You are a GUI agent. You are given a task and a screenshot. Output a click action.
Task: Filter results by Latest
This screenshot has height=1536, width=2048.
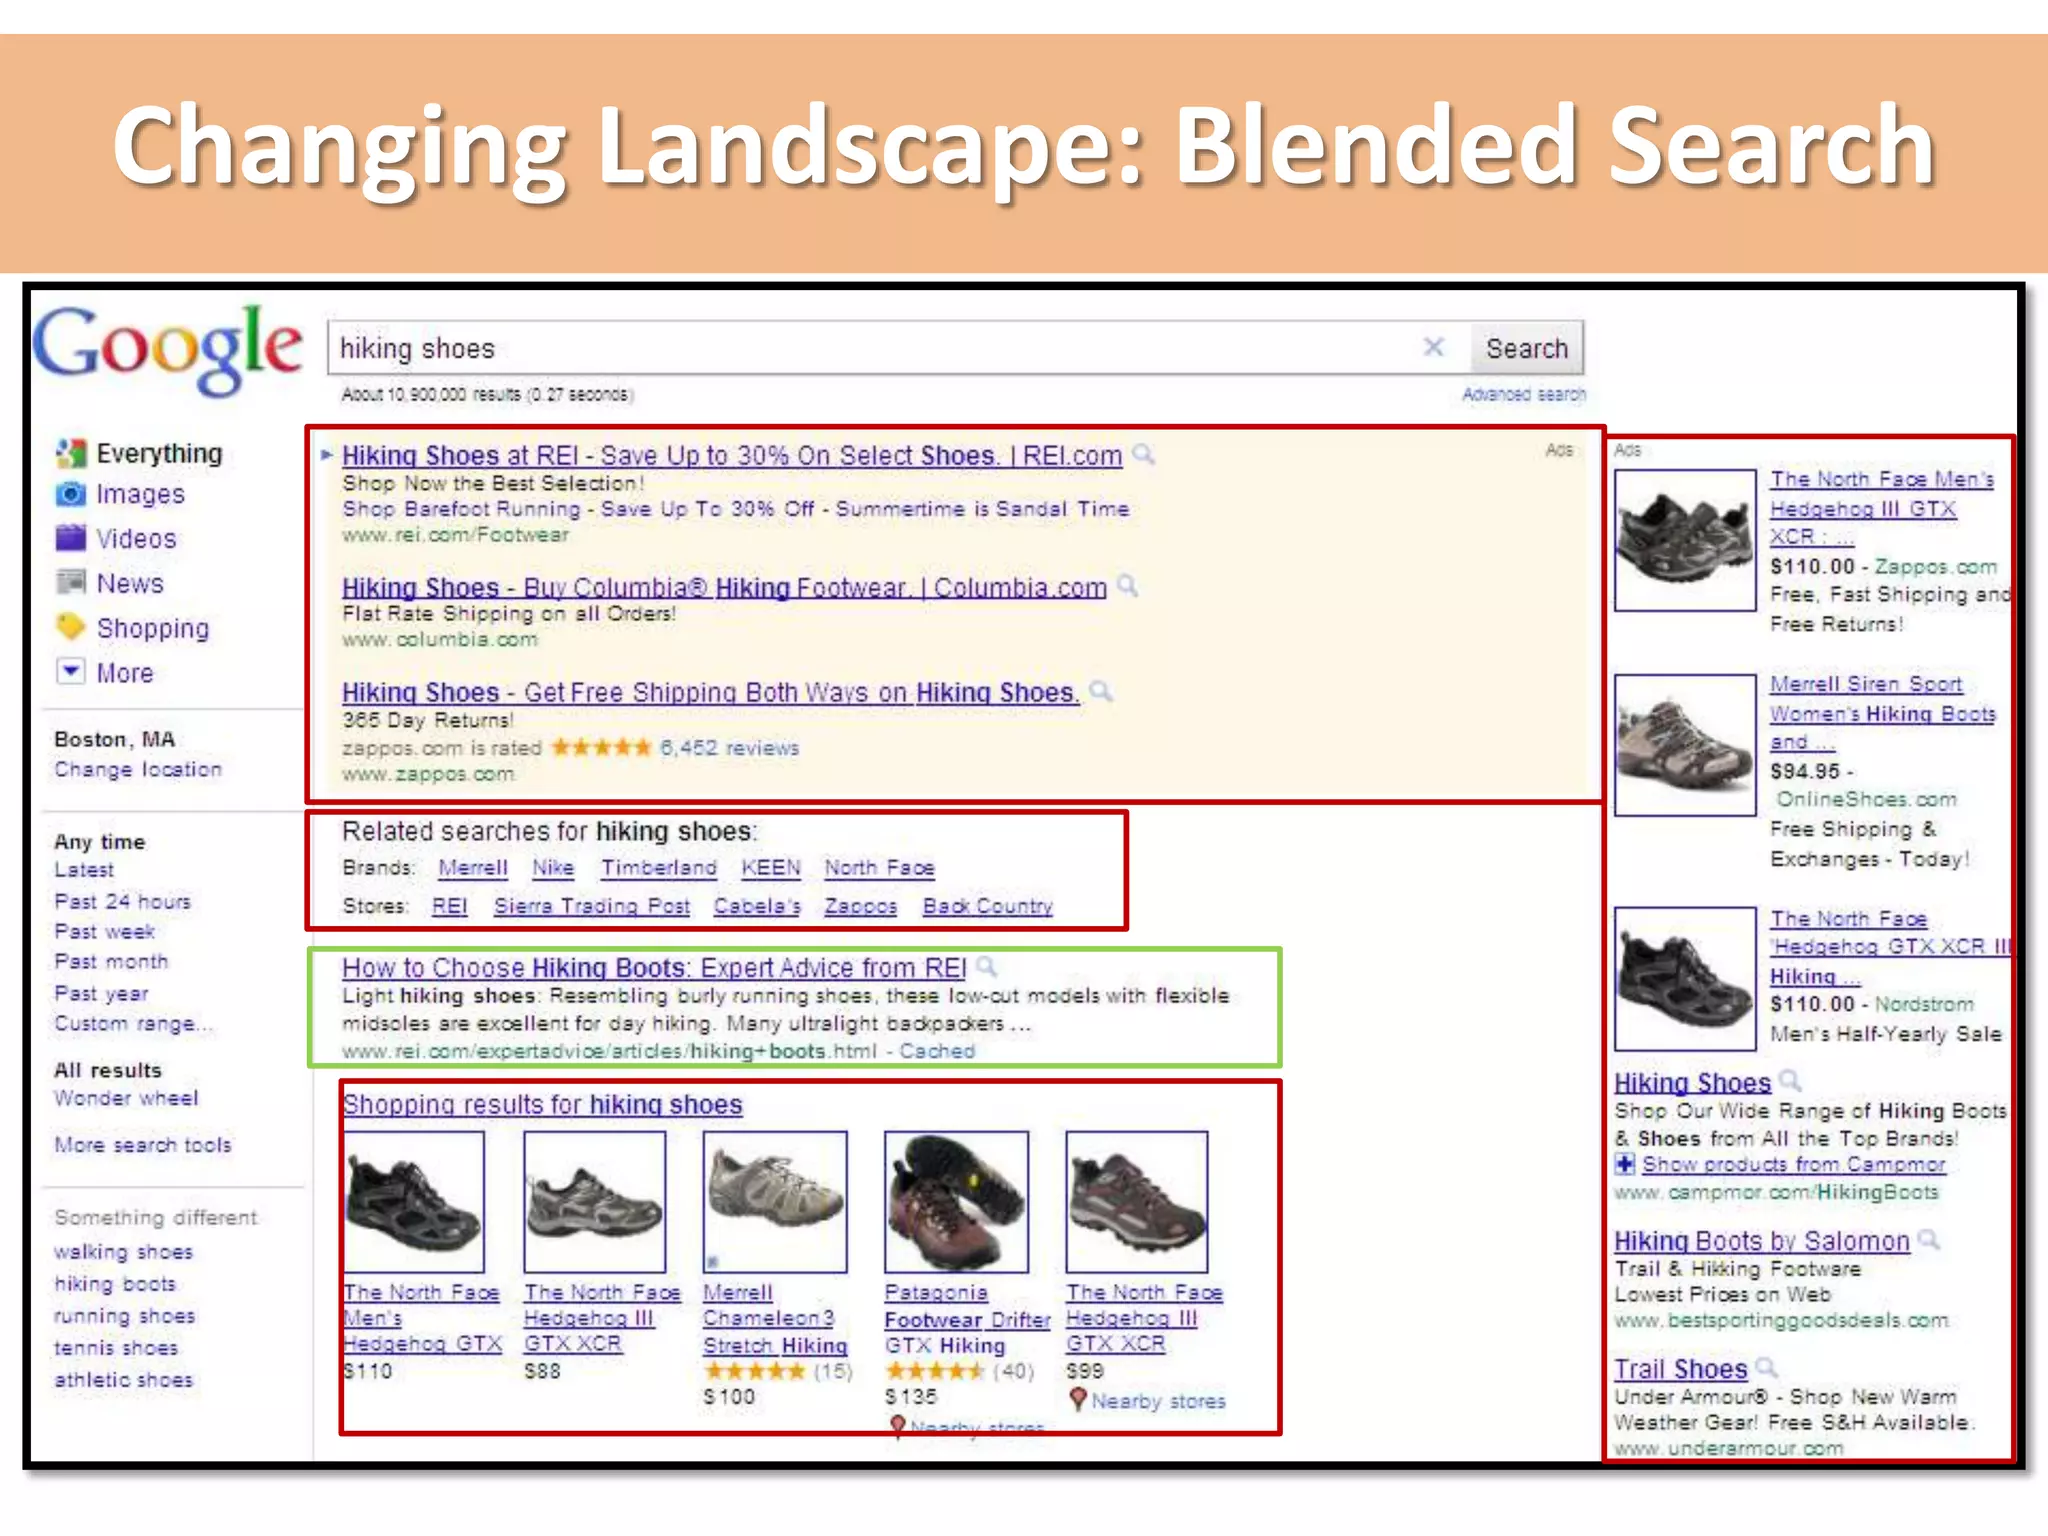pos(84,870)
